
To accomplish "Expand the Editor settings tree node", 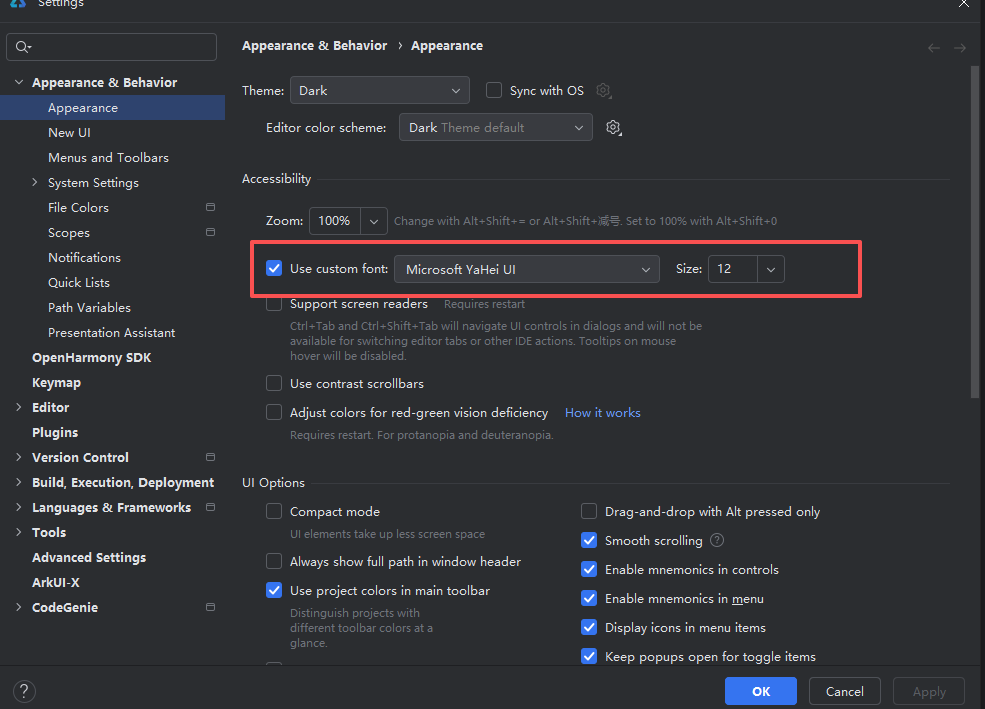I will click(19, 408).
